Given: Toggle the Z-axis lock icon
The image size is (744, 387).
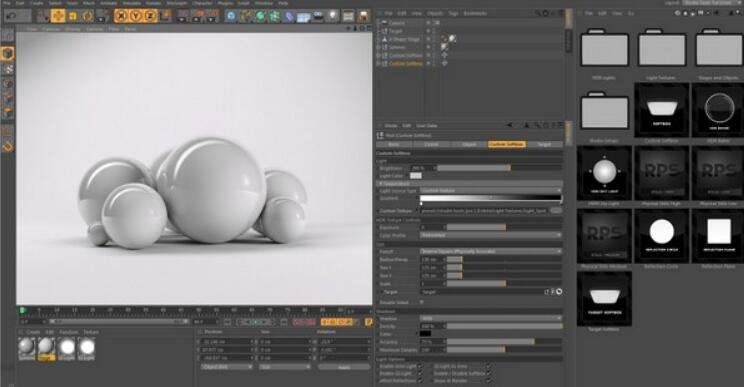Looking at the screenshot, I should point(150,16).
